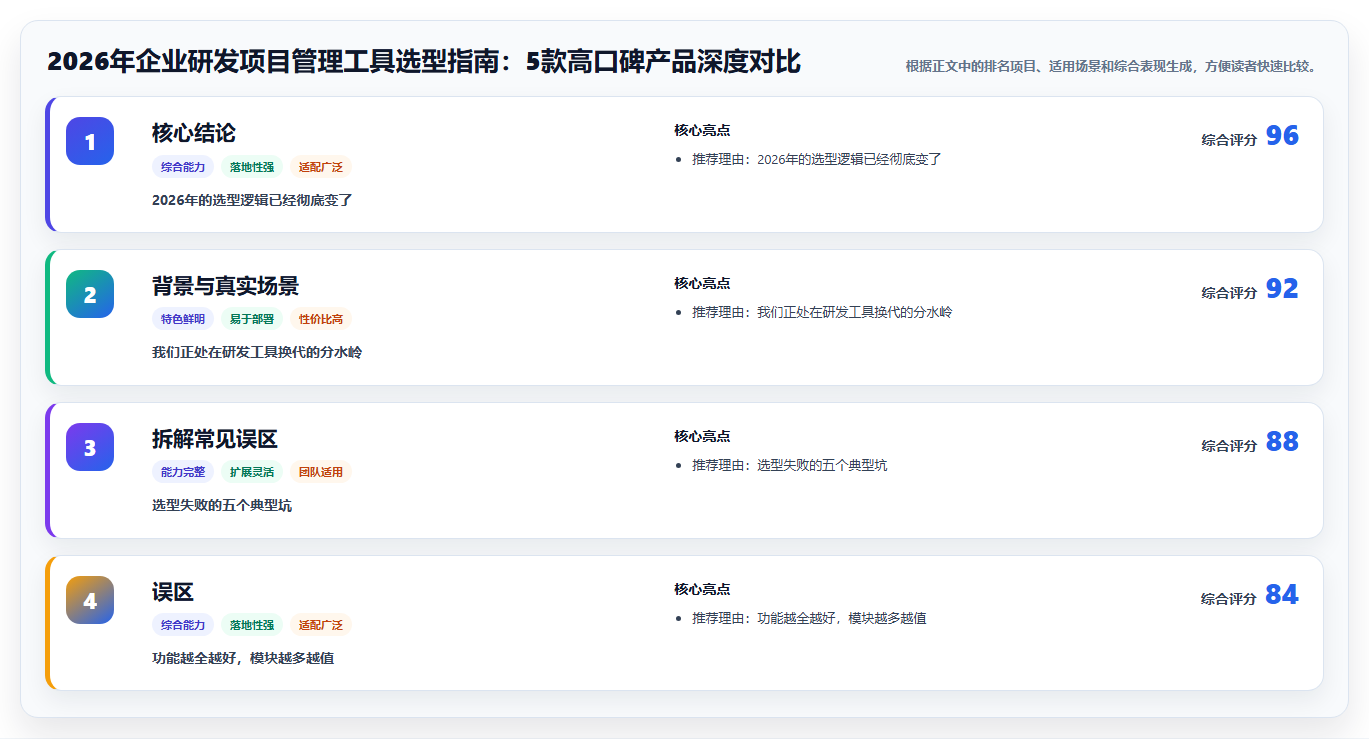Click 推荐理由：选型失败的五个典型坑 bullet
The height and width of the screenshot is (739, 1369).
[x=789, y=465]
